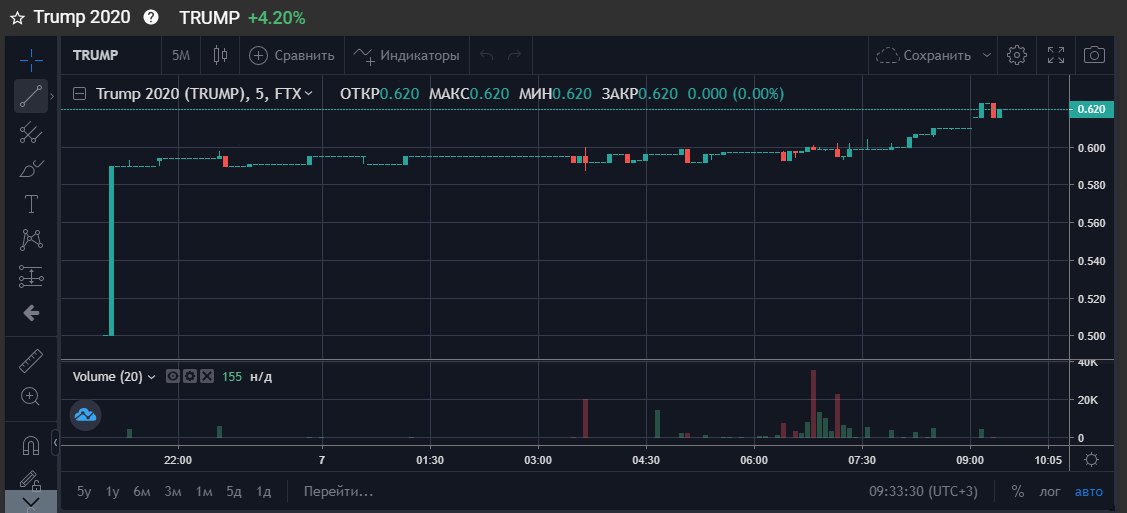The image size is (1127, 513).
Task: Select the text annotation tool
Action: [x=31, y=204]
